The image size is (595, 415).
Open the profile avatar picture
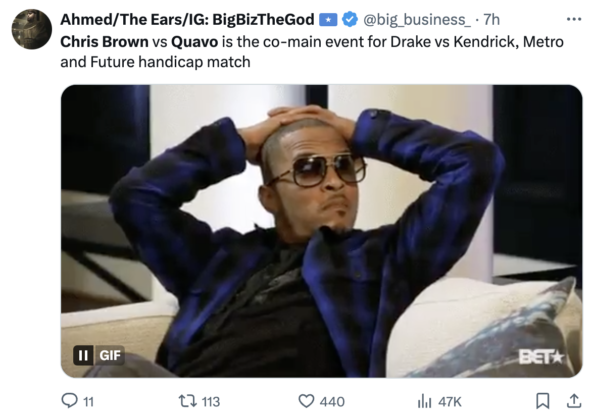click(x=32, y=29)
